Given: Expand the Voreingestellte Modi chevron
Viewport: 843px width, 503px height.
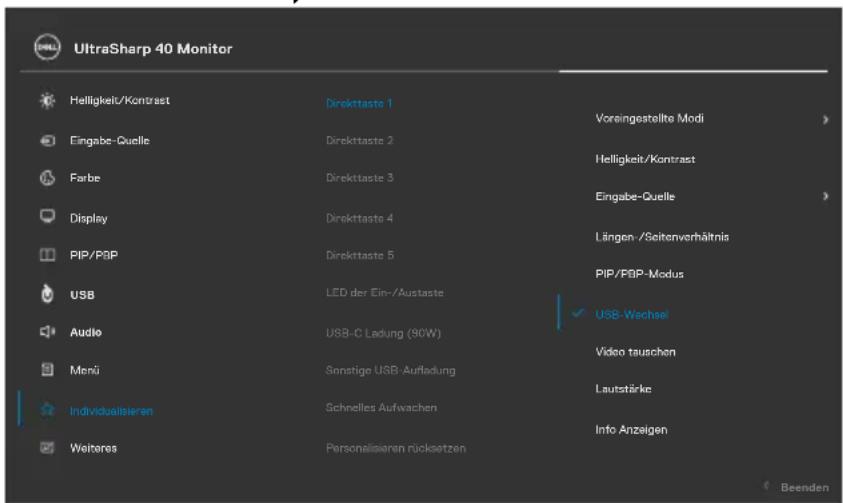Looking at the screenshot, I should (x=825, y=120).
